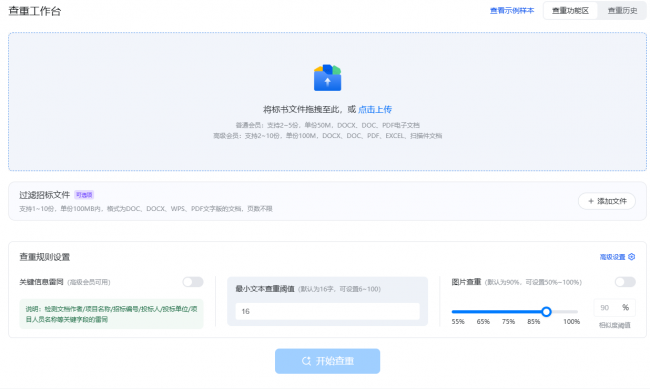Click the plus icon in 添加文件
The width and height of the screenshot is (650, 389).
tap(591, 201)
